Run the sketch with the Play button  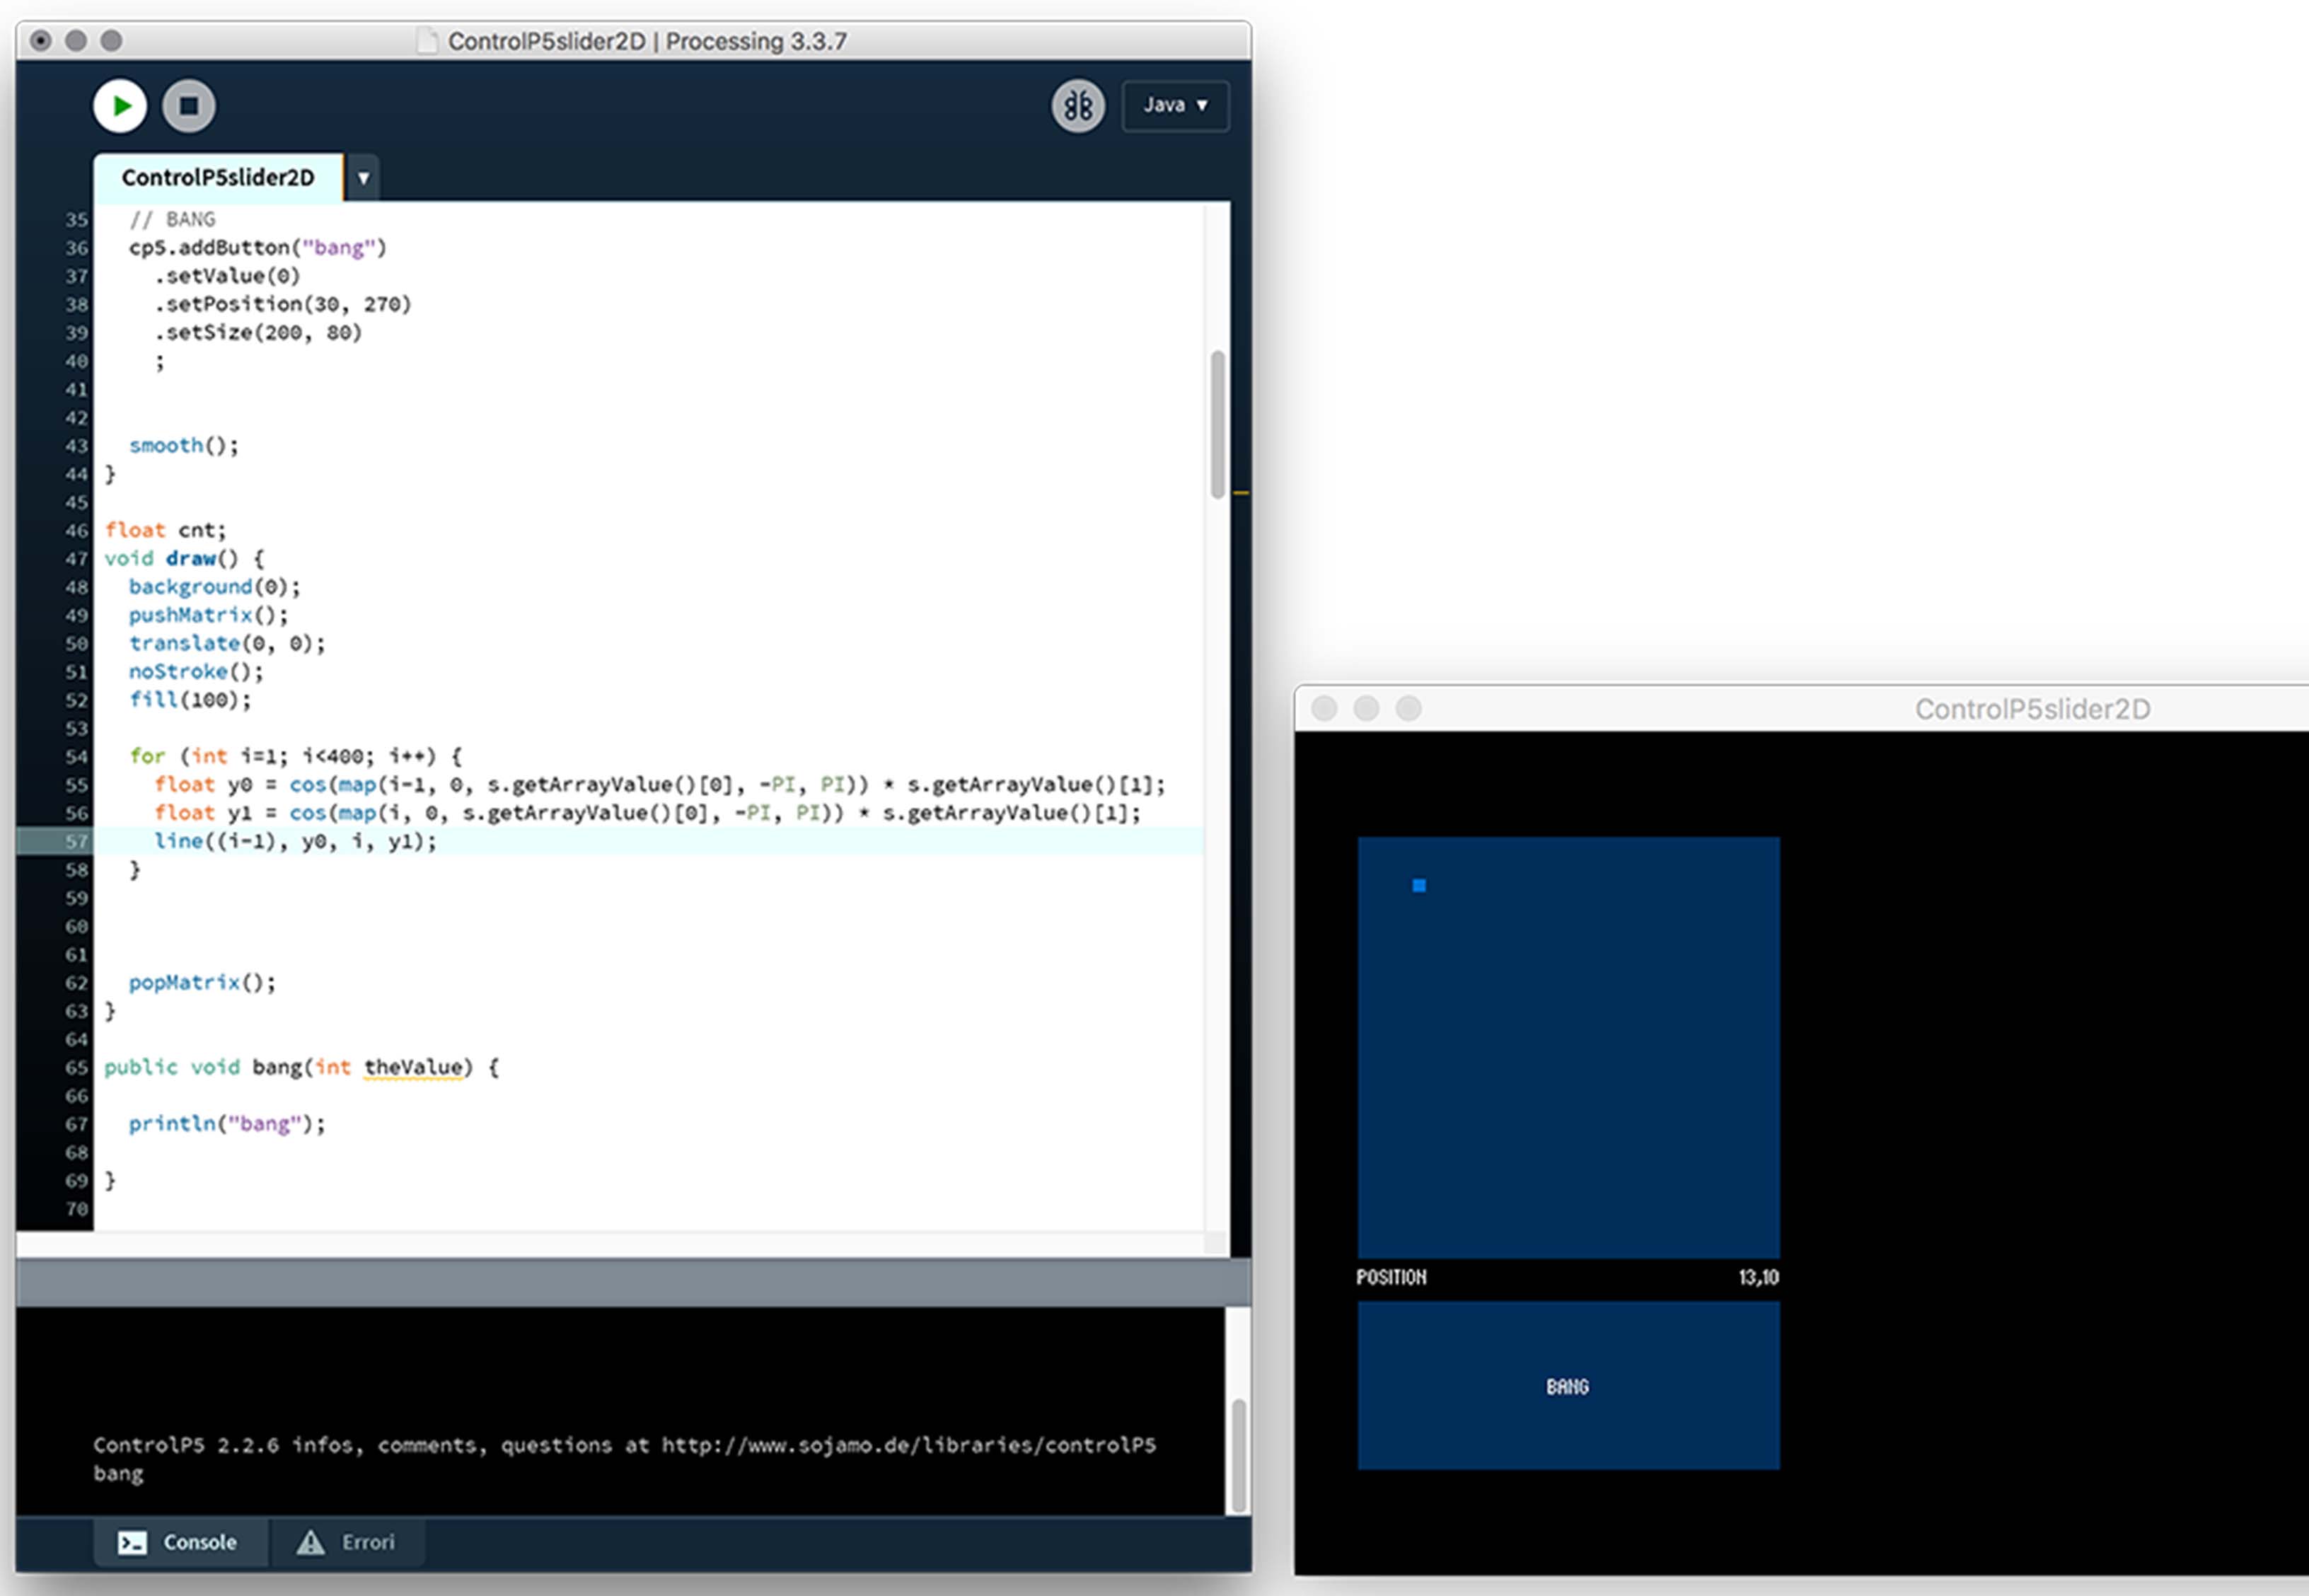pos(120,106)
